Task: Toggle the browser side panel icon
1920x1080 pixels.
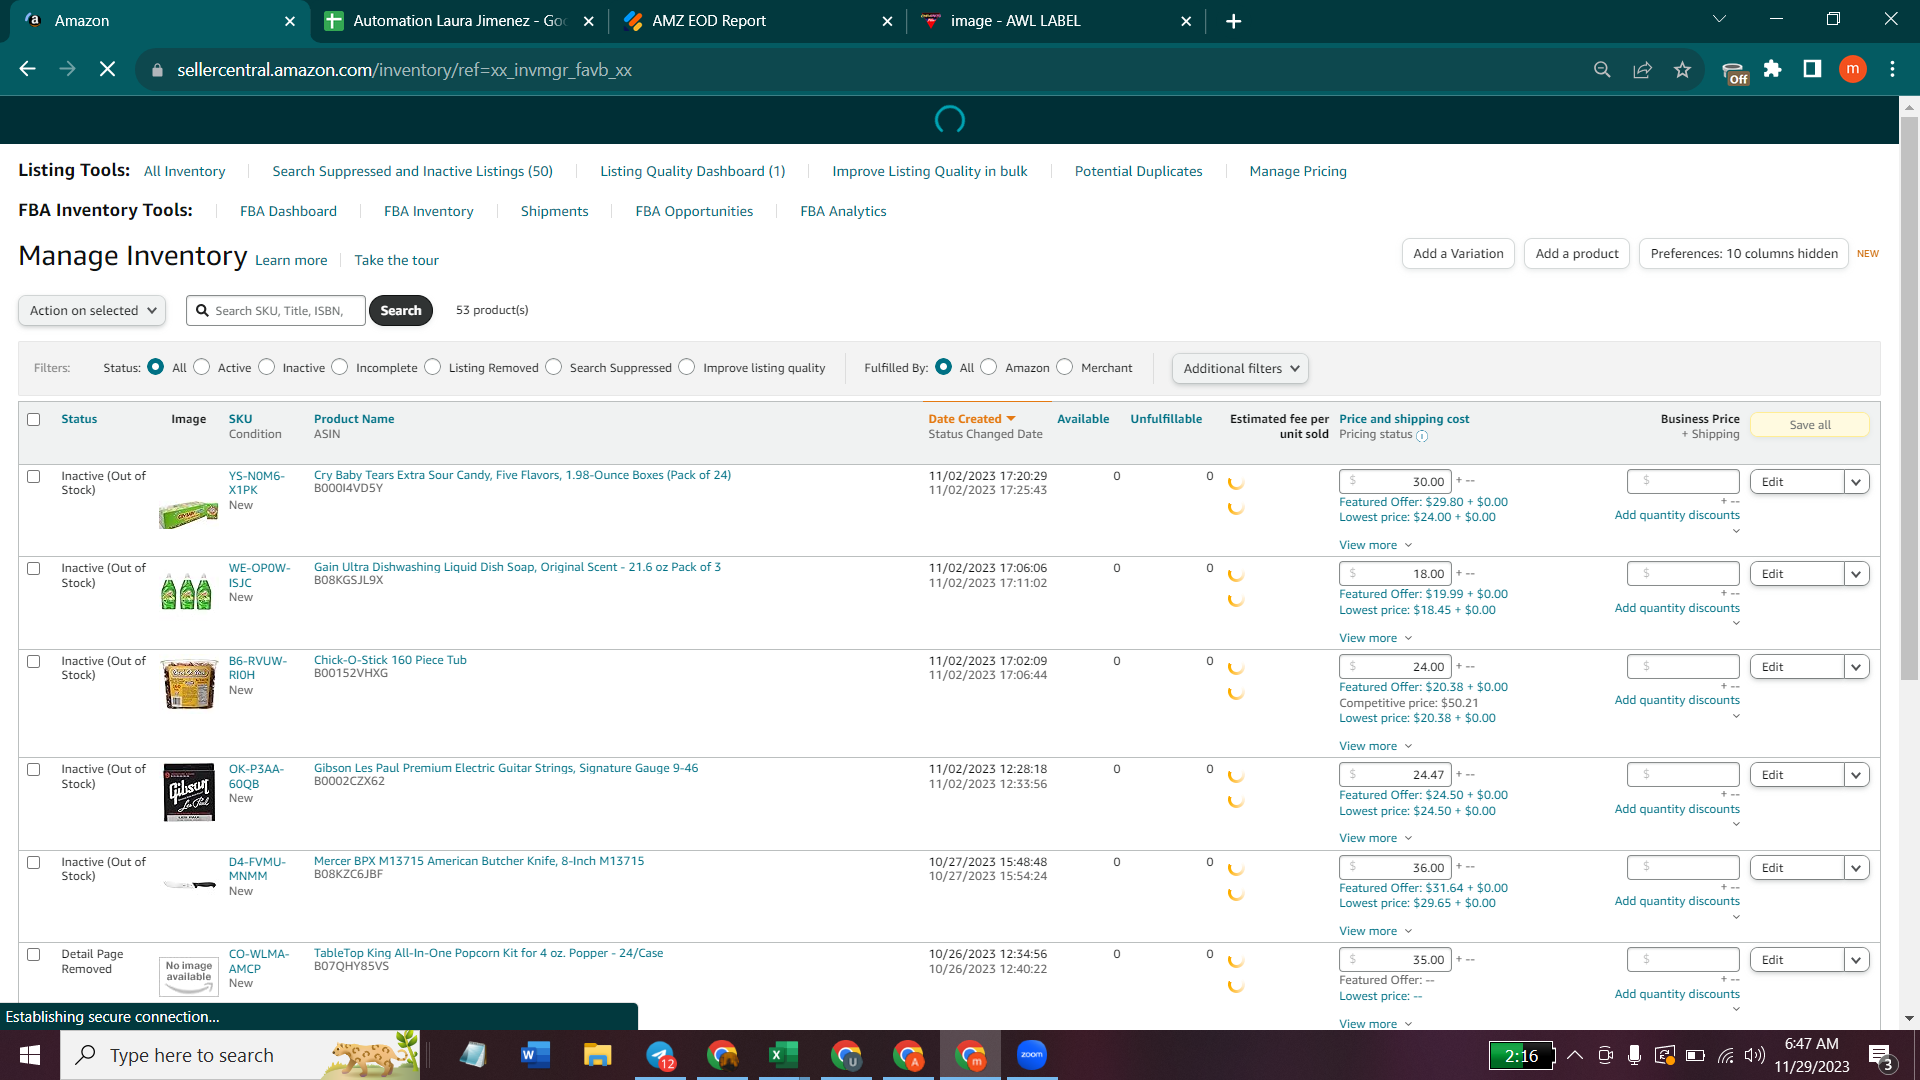Action: point(1812,69)
